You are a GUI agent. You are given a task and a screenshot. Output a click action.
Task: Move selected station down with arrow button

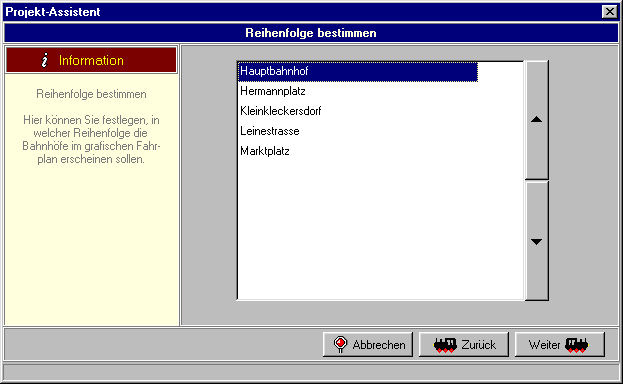click(536, 241)
